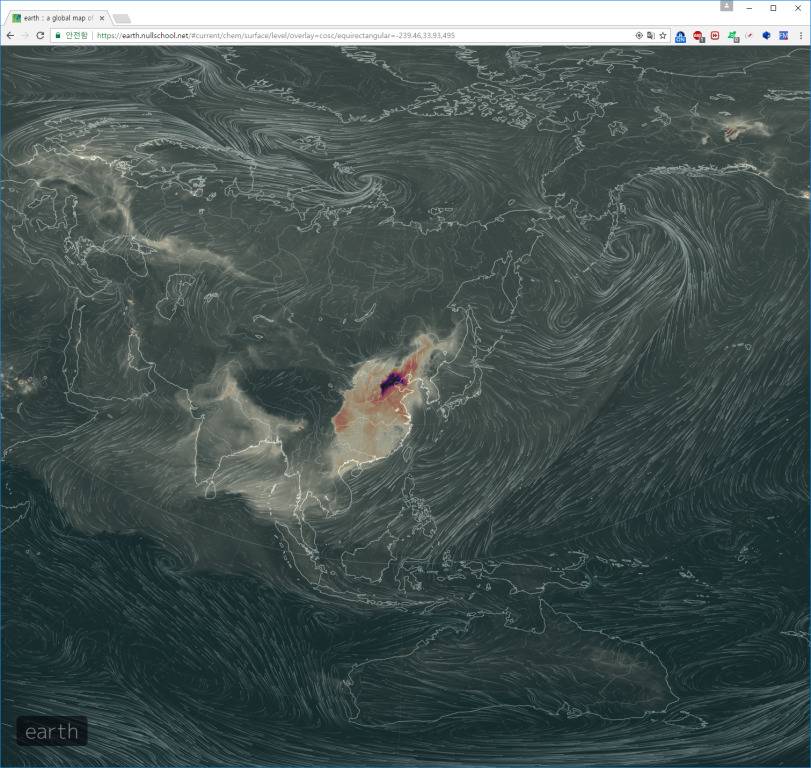Image resolution: width=811 pixels, height=768 pixels.
Task: Click the red ABP adblock extension icon
Action: click(698, 35)
